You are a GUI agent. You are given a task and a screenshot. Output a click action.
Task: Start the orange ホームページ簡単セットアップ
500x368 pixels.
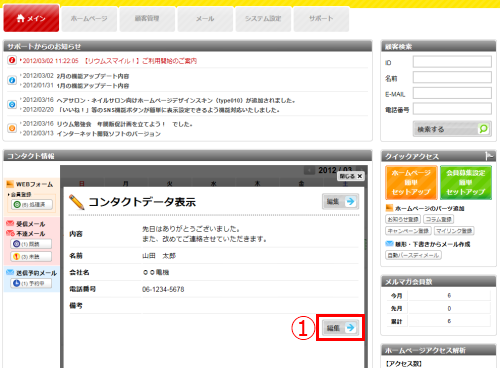pos(411,182)
